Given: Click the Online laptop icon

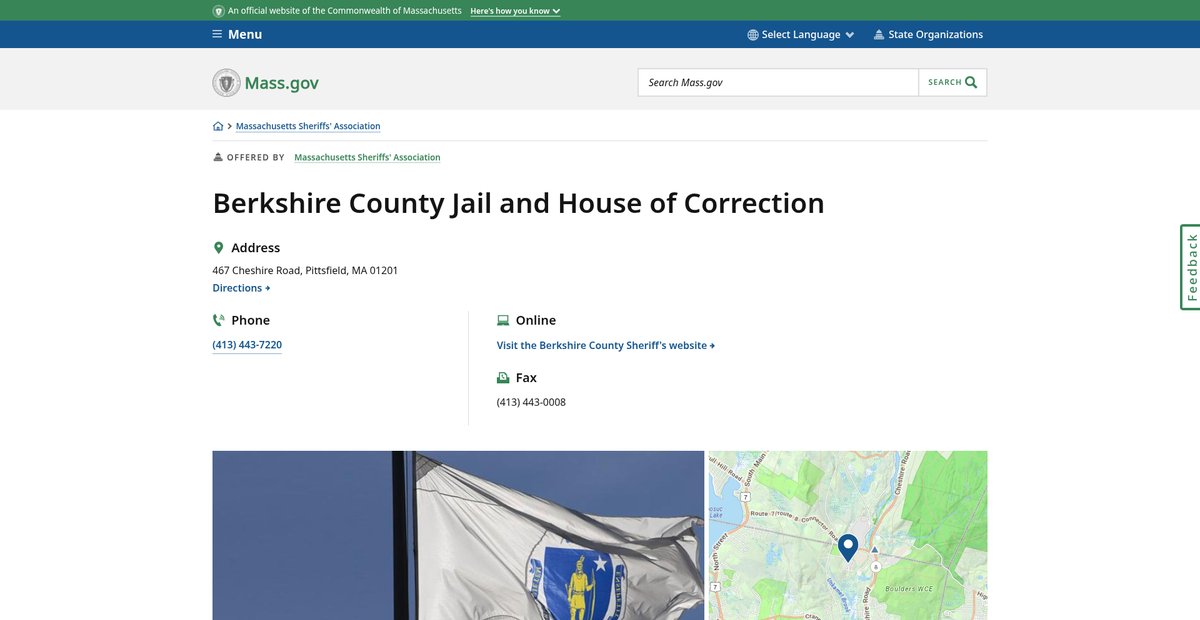Looking at the screenshot, I should [x=503, y=320].
